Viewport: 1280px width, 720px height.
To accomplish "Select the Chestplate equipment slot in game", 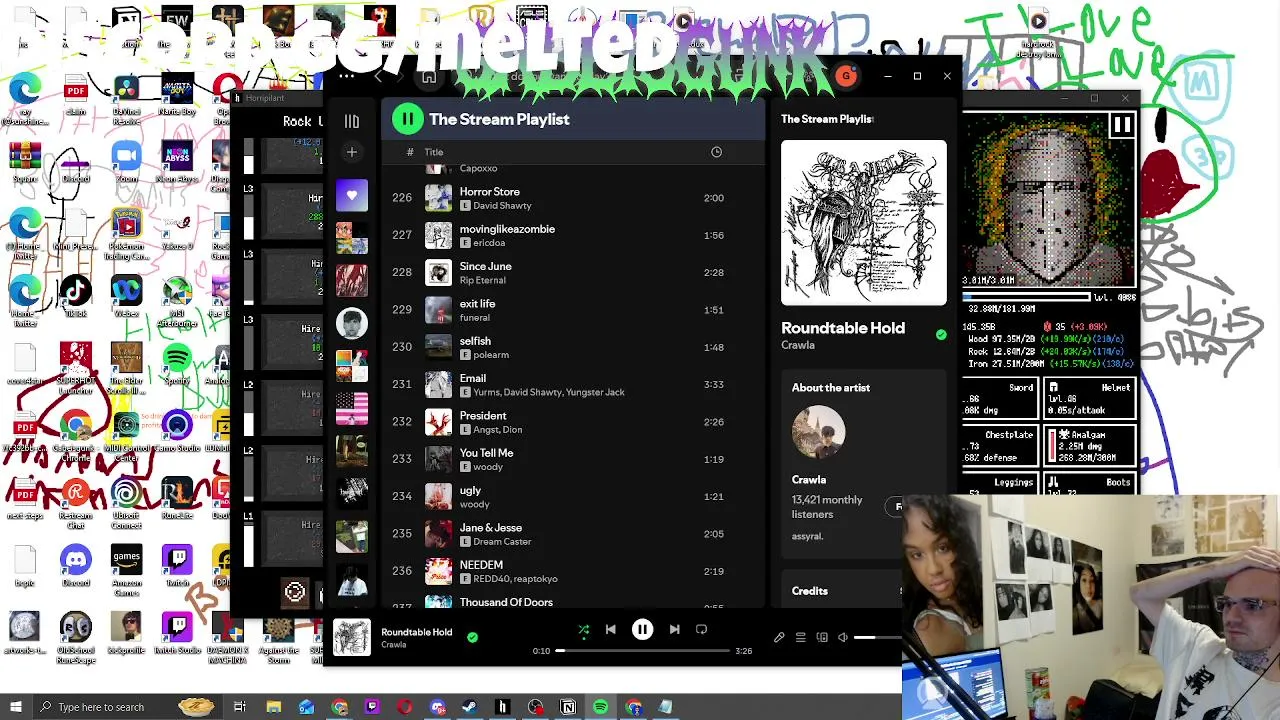I will pyautogui.click(x=1000, y=447).
